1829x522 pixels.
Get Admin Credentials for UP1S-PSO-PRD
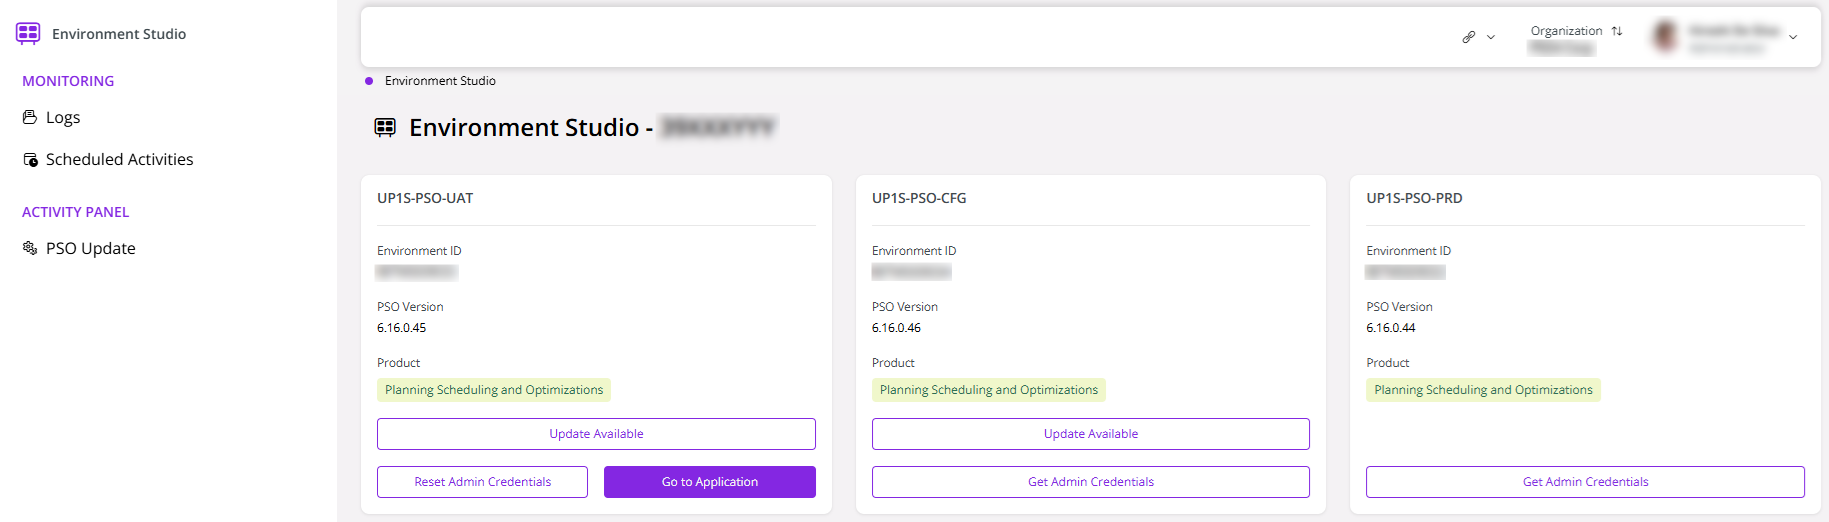[1585, 482]
